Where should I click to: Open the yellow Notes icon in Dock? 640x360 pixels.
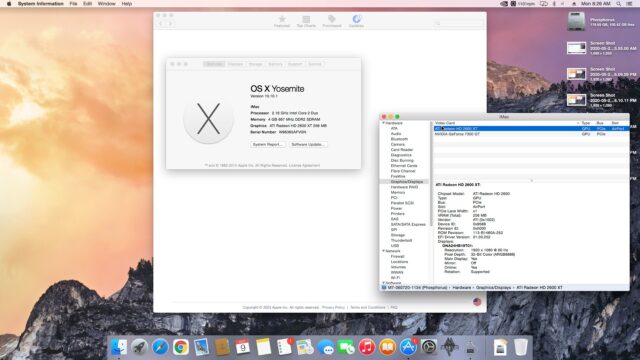pos(263,347)
